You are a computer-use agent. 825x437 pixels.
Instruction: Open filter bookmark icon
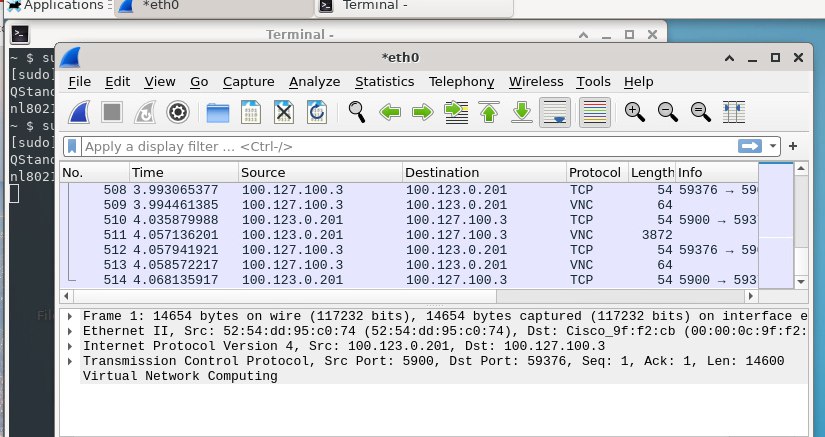[x=72, y=146]
